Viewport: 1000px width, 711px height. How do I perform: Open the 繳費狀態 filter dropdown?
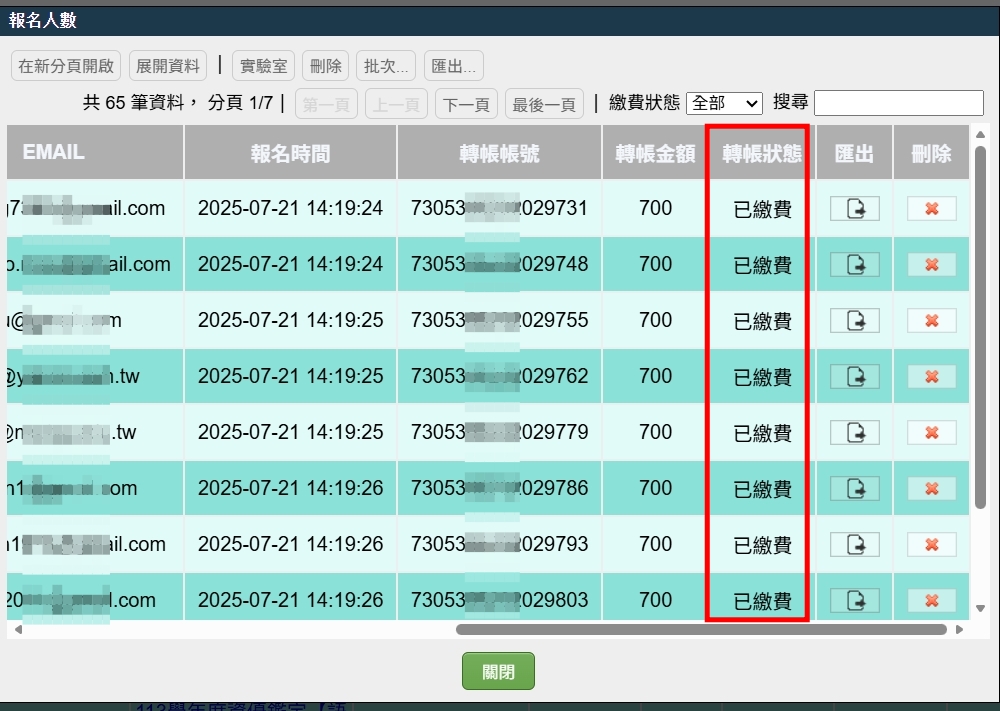pos(725,103)
